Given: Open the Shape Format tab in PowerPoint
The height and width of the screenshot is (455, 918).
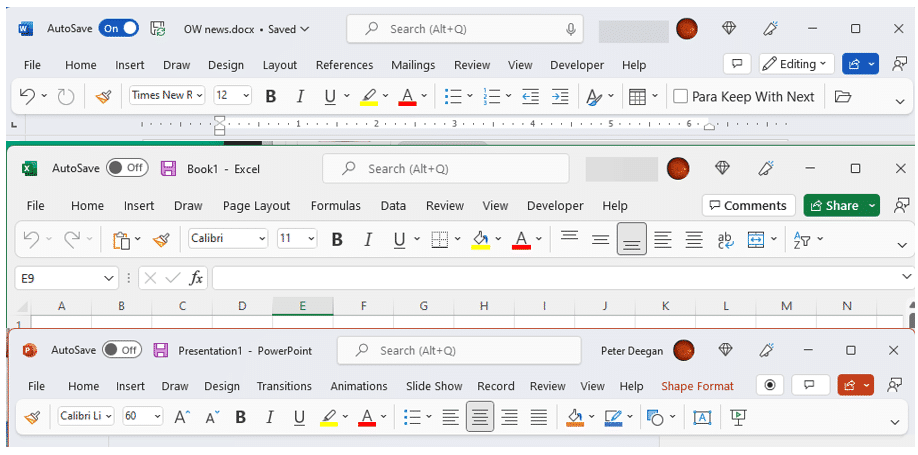Looking at the screenshot, I should pyautogui.click(x=697, y=386).
